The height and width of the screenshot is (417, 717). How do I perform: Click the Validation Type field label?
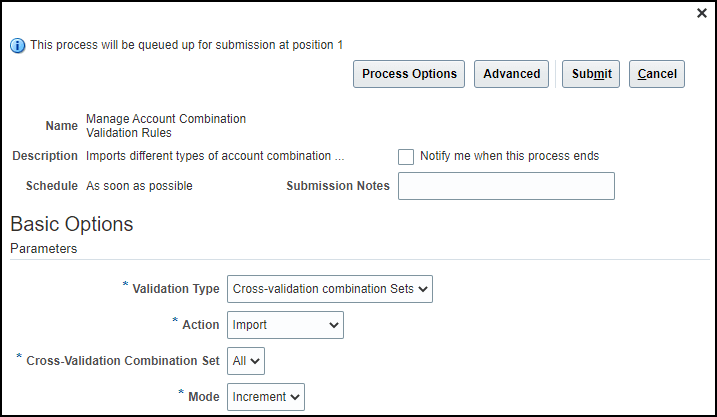point(176,289)
